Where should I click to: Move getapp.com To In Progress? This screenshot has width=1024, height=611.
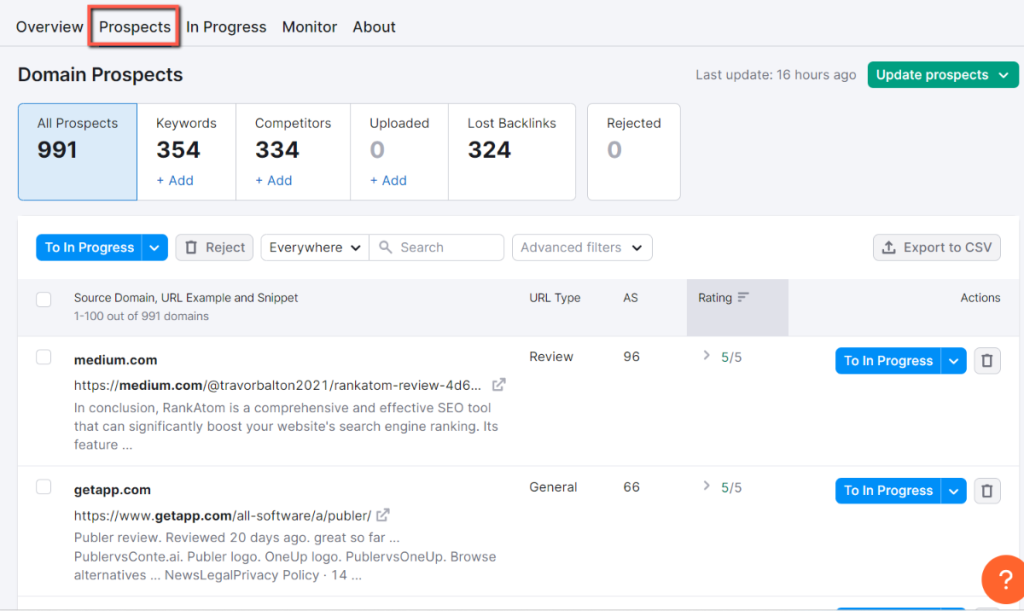coord(888,490)
